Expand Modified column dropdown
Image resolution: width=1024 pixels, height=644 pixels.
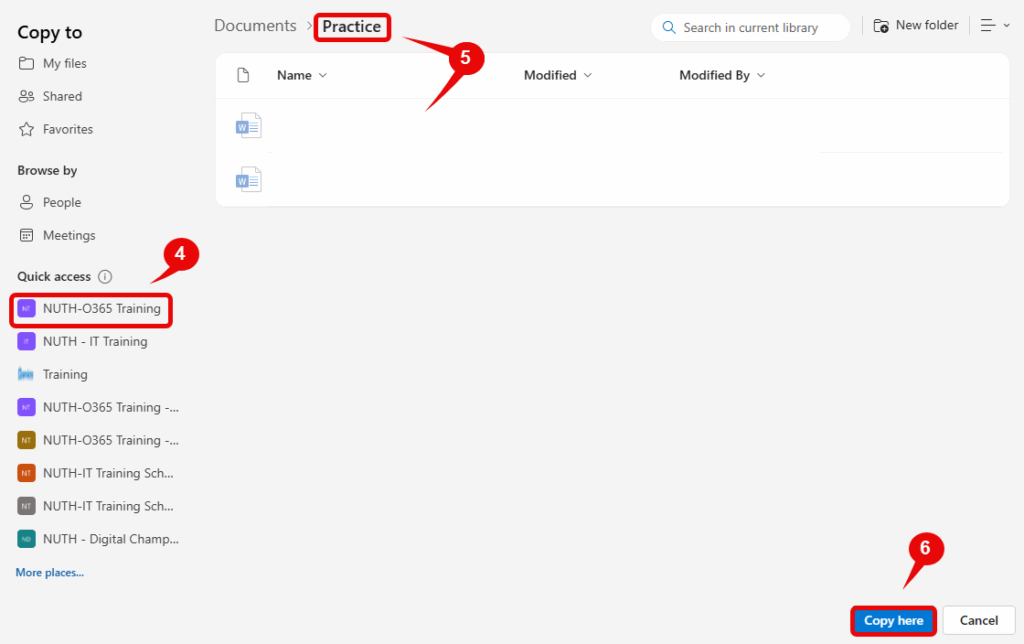click(558, 75)
